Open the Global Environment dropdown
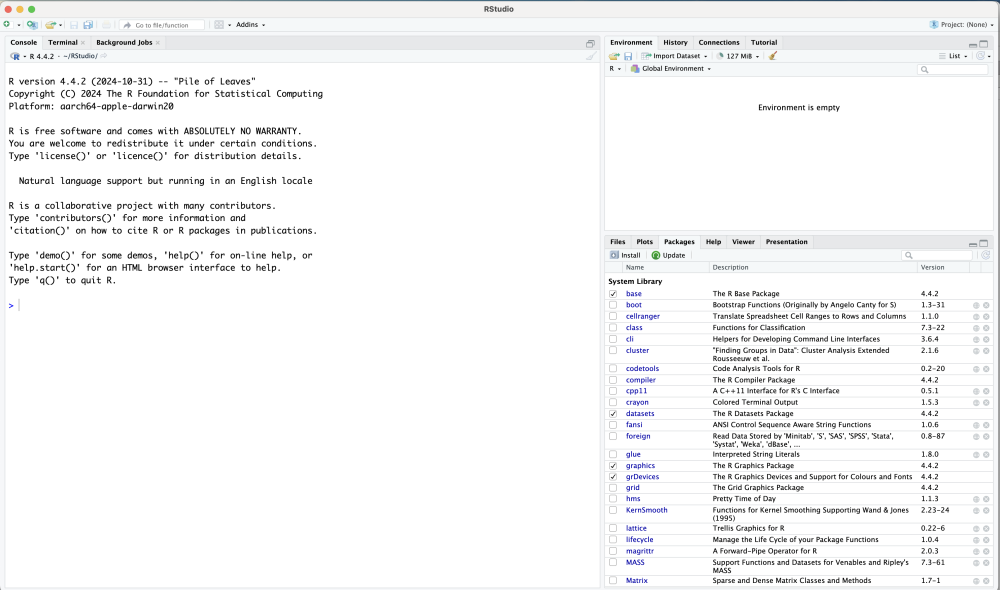 [671, 69]
